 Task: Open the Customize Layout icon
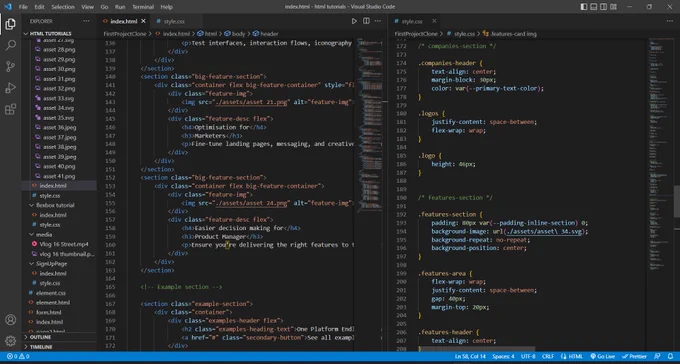tap(614, 7)
